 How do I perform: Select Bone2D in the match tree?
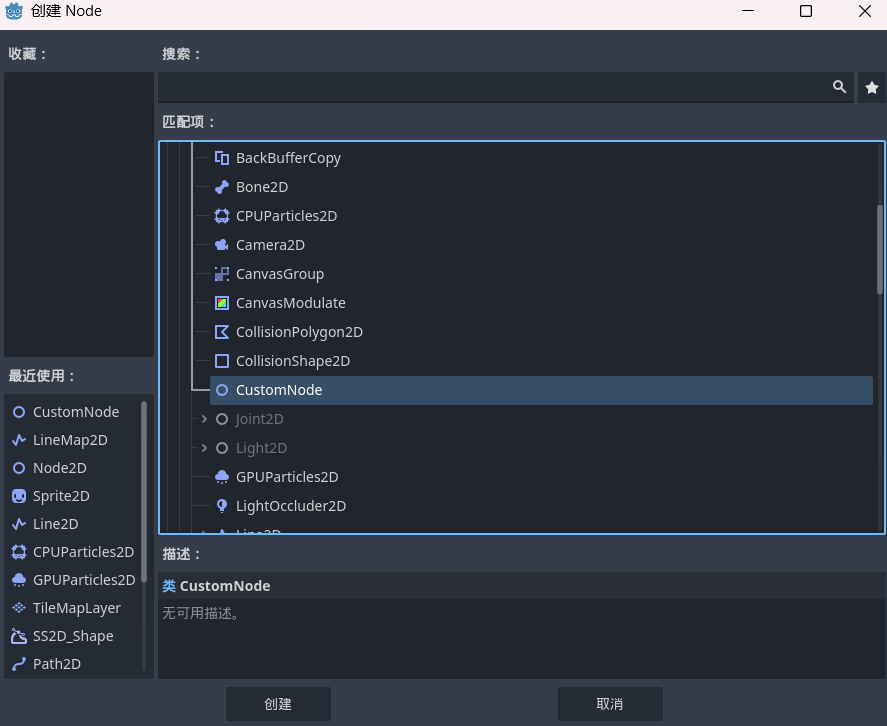(x=262, y=187)
